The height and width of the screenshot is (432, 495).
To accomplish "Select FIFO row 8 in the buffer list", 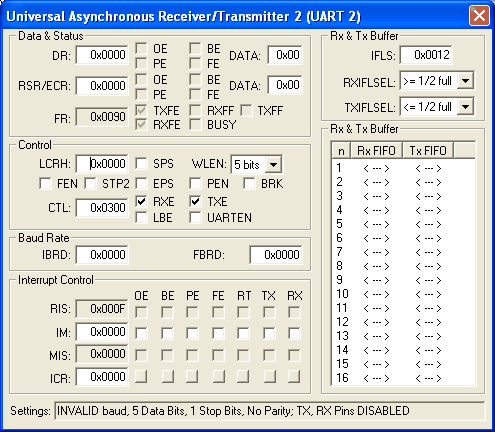I will (x=403, y=266).
